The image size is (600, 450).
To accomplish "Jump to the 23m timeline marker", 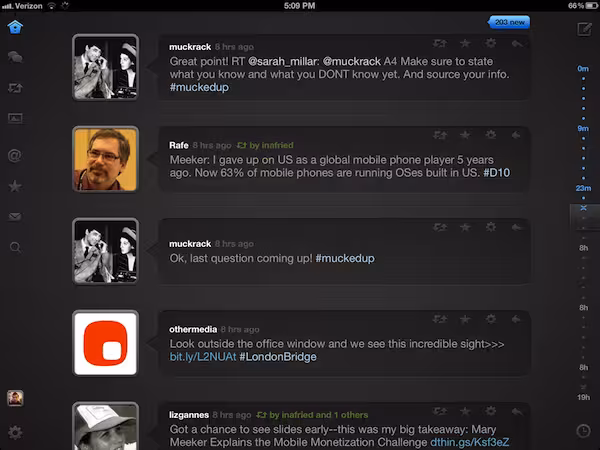I will 583,188.
